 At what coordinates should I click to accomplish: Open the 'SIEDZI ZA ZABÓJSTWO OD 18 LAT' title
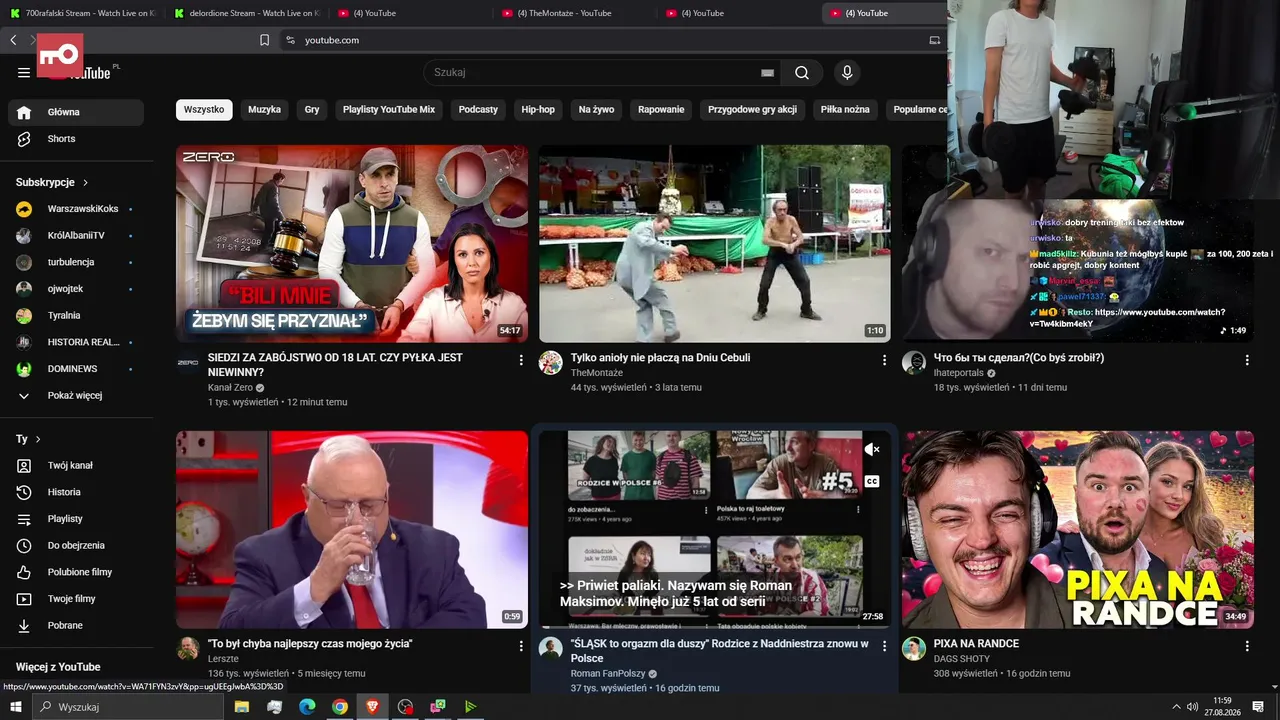coord(335,365)
